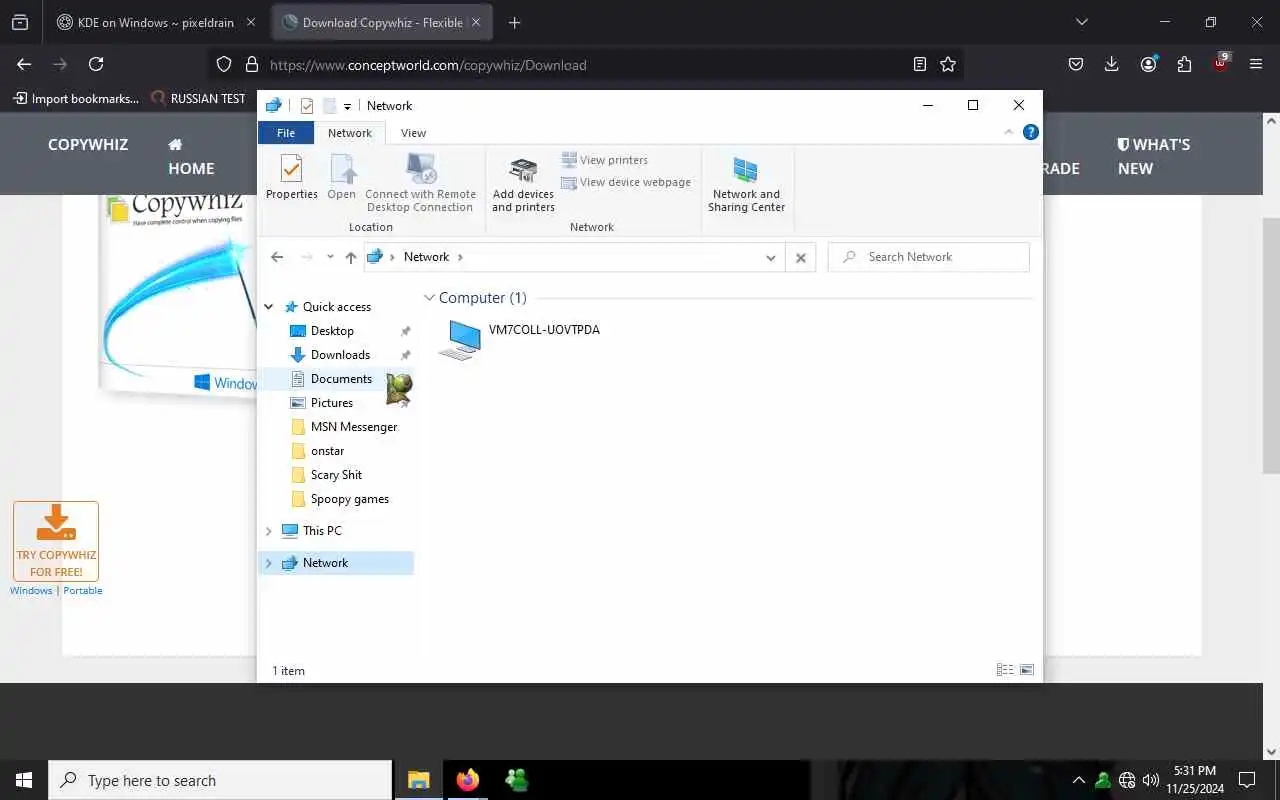Bookmark this page with the star

[948, 64]
